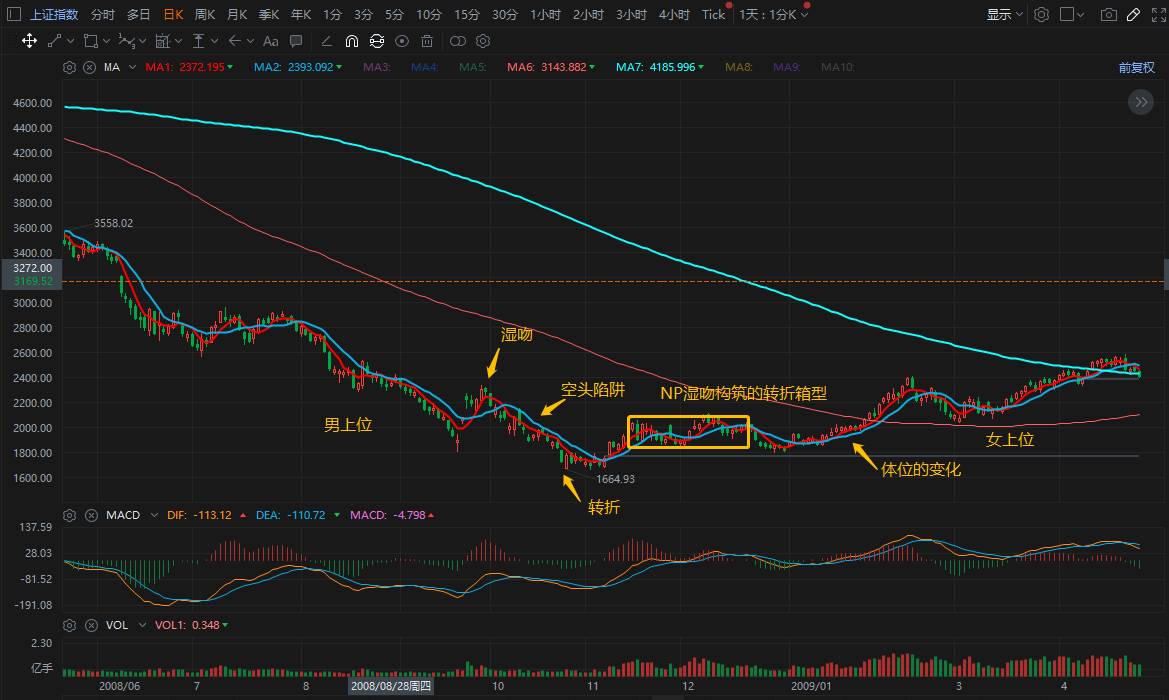The image size is (1169, 700).
Task: Click the trash delete drawings icon
Action: pos(427,41)
